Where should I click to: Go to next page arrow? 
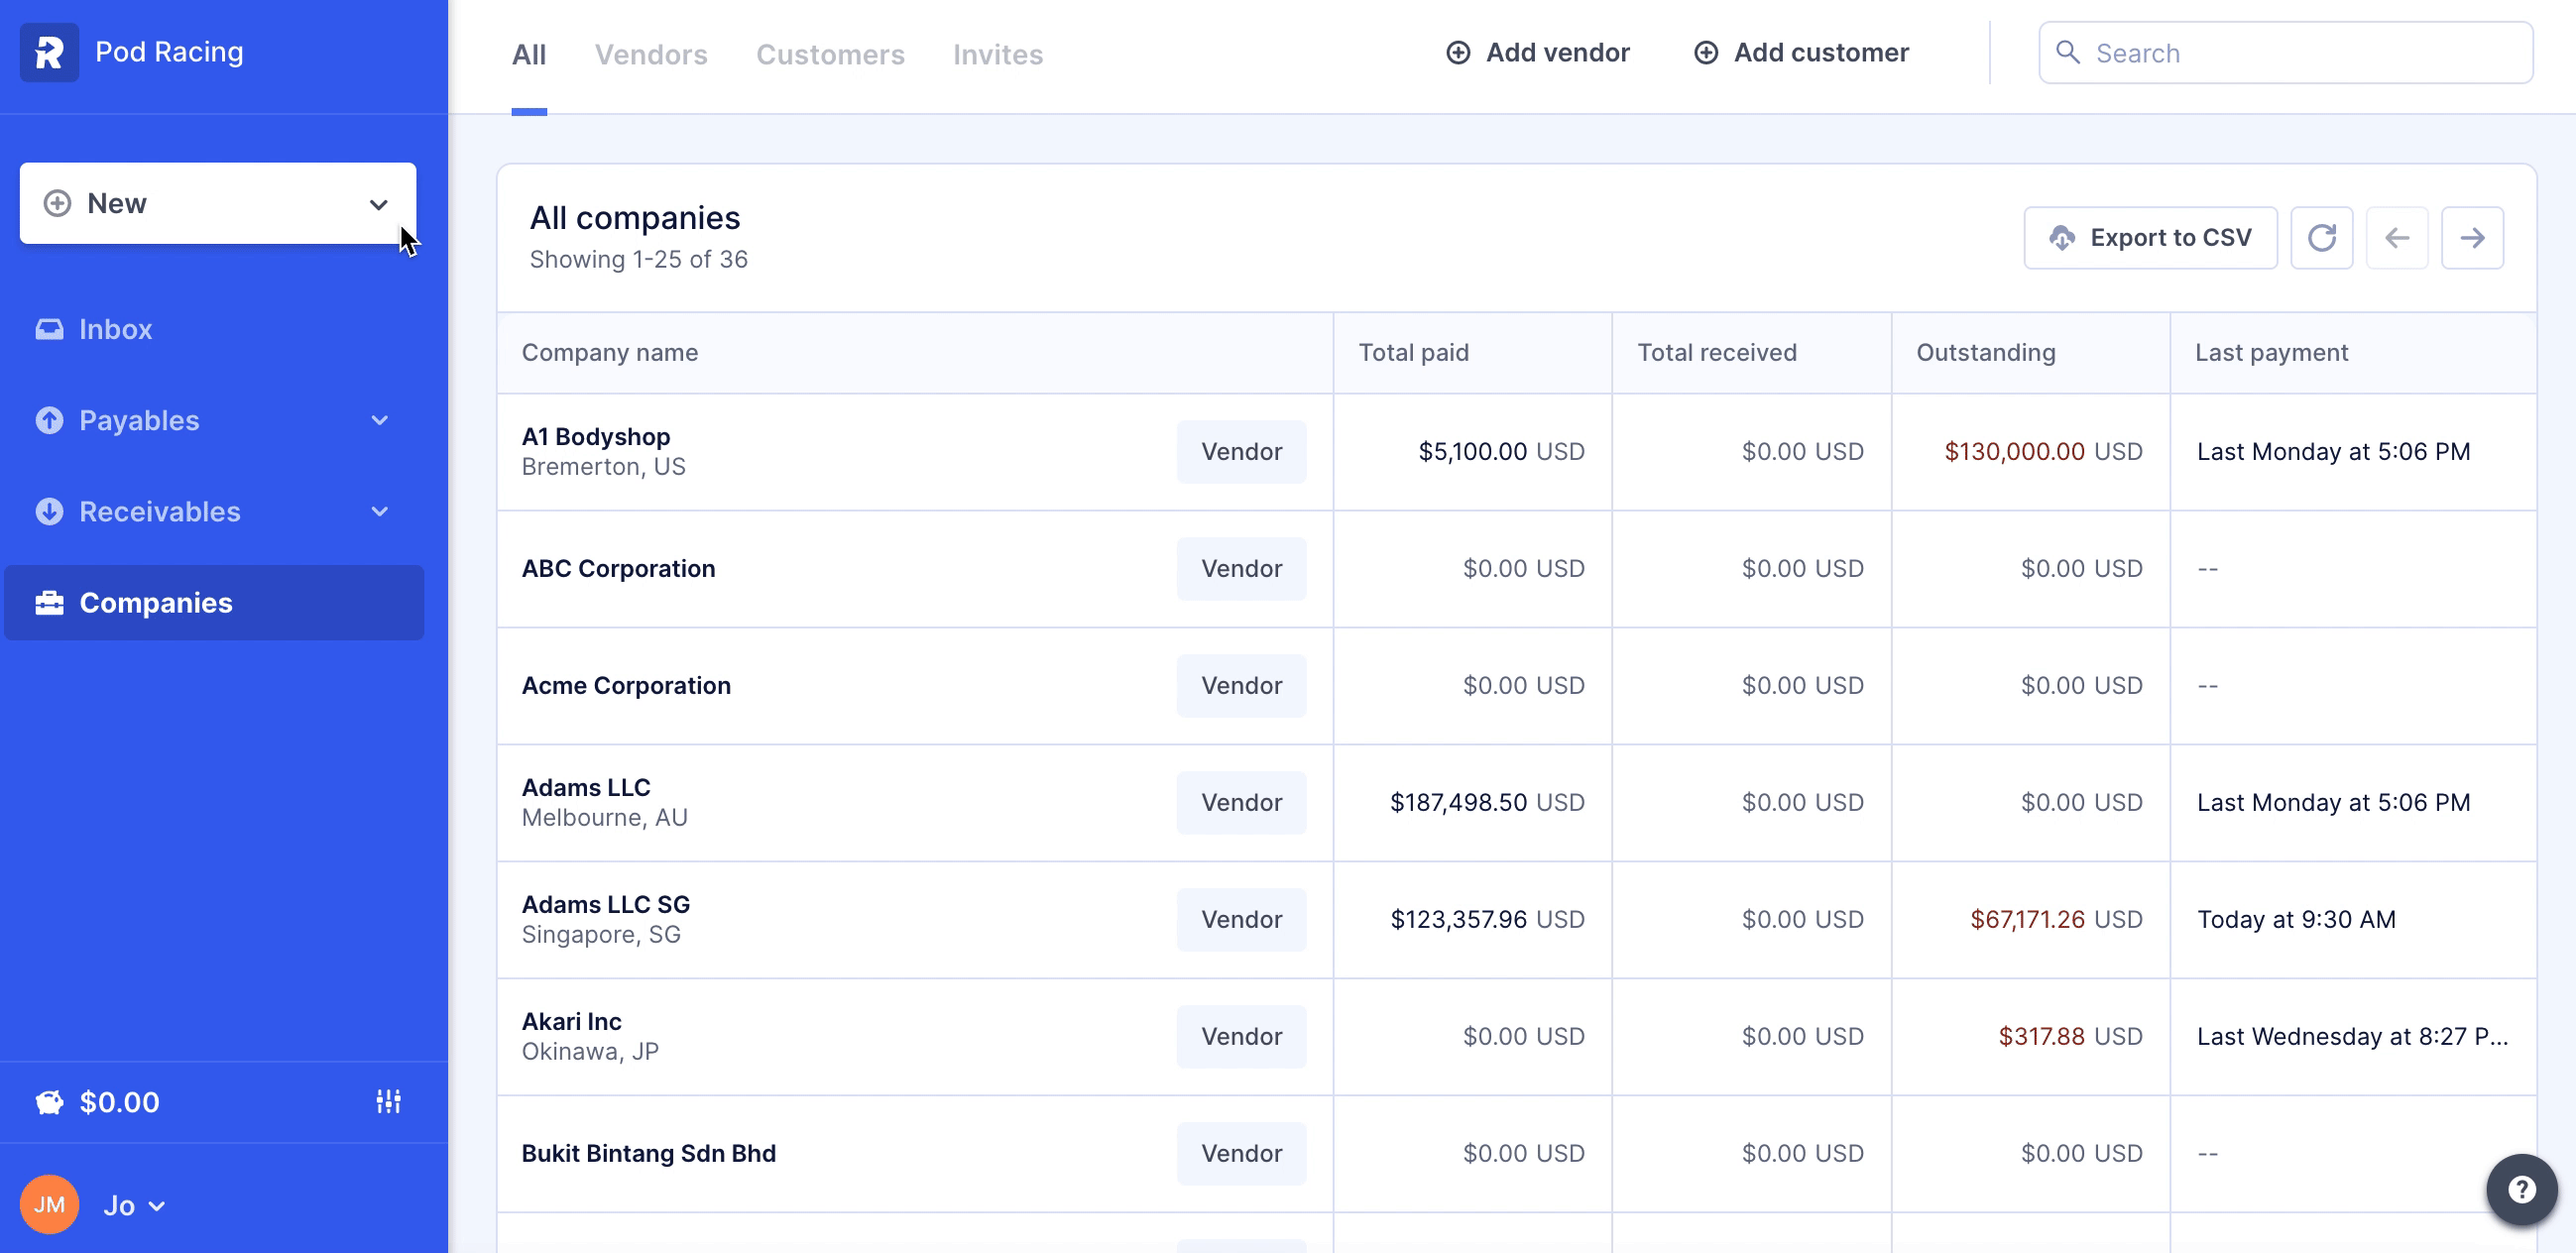pos(2472,238)
